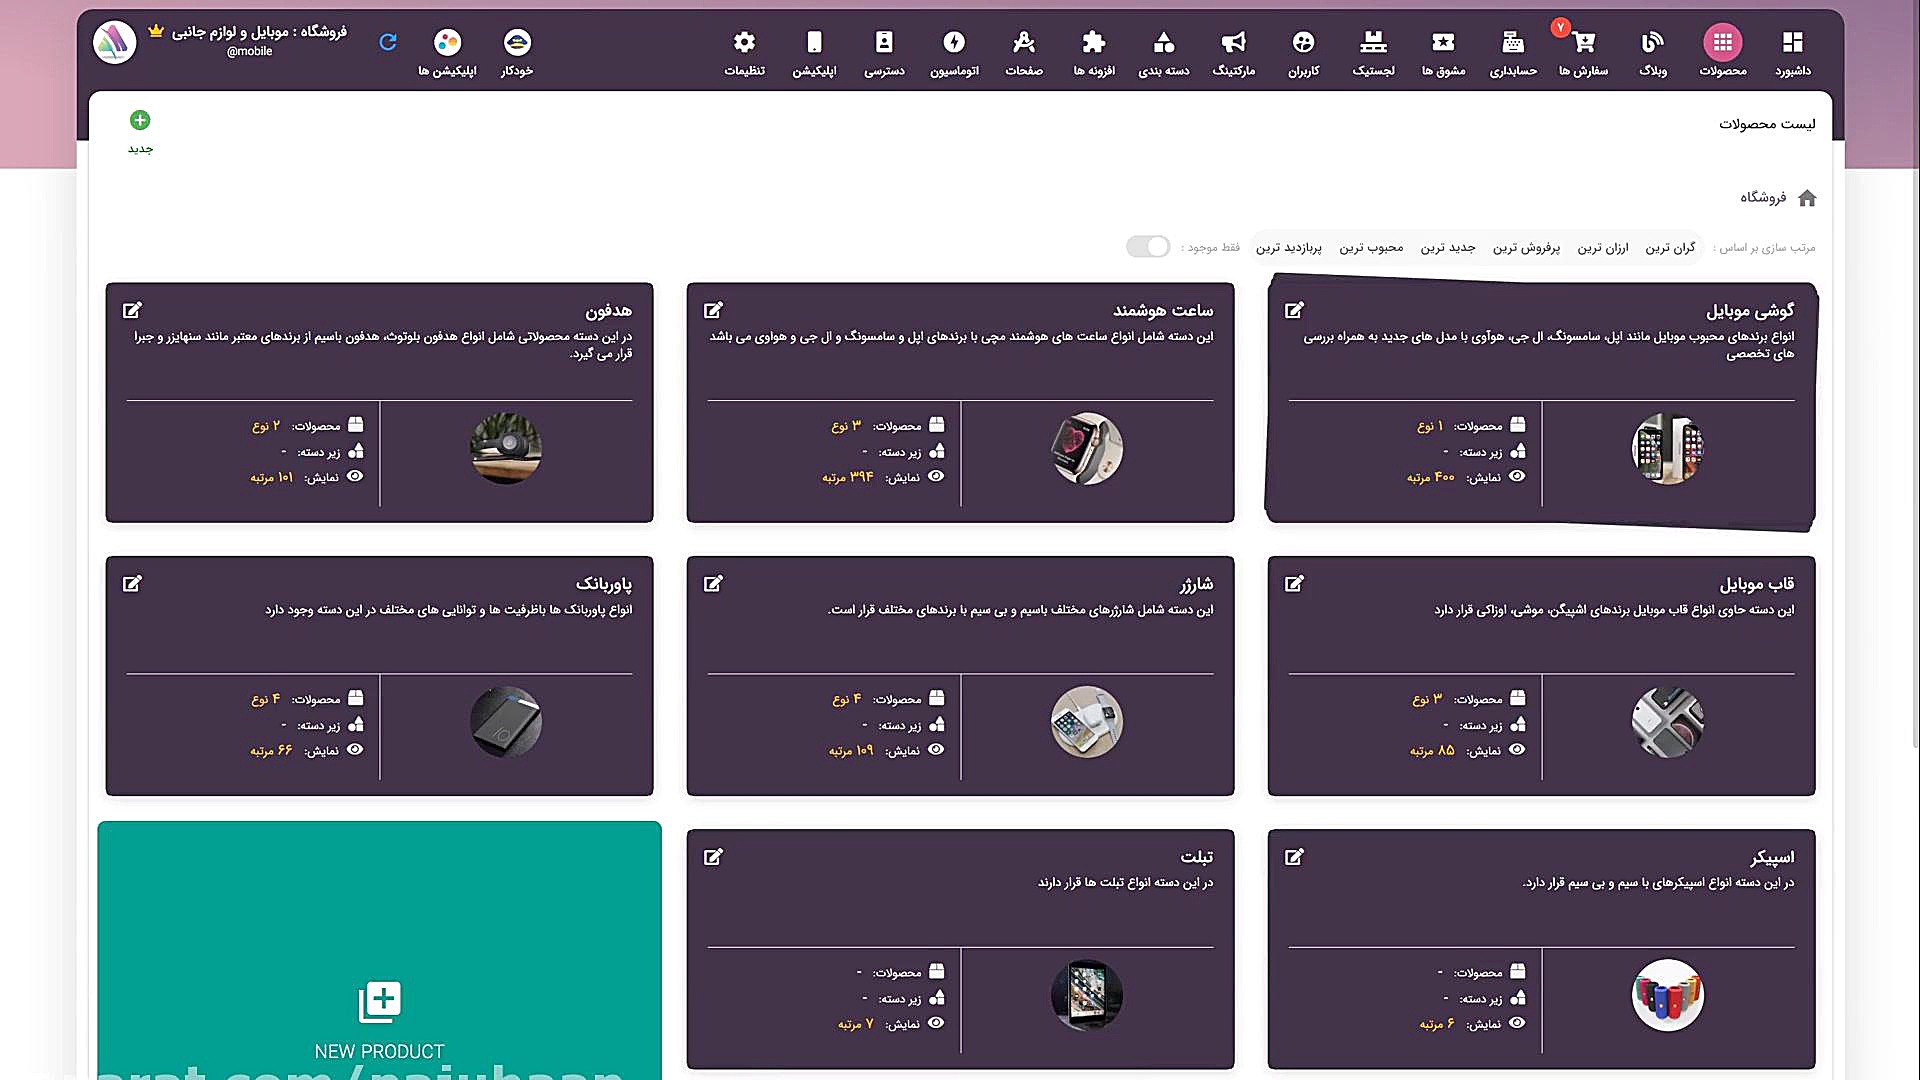Click the edit icon on the هدفون card
This screenshot has height=1080, width=1920.
coord(132,311)
